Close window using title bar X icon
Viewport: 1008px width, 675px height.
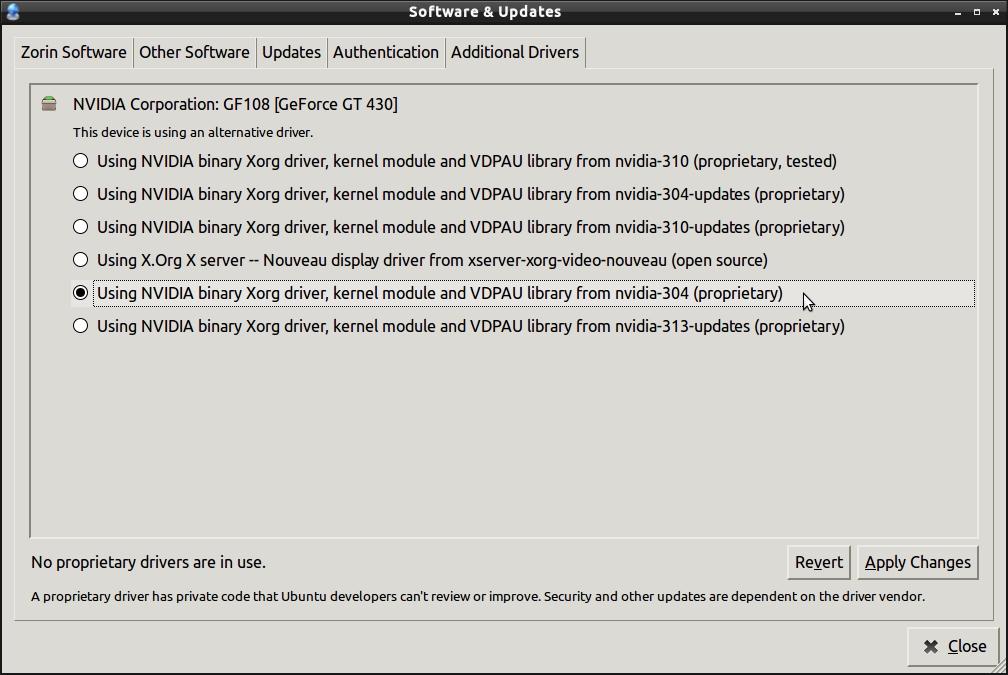(x=995, y=12)
